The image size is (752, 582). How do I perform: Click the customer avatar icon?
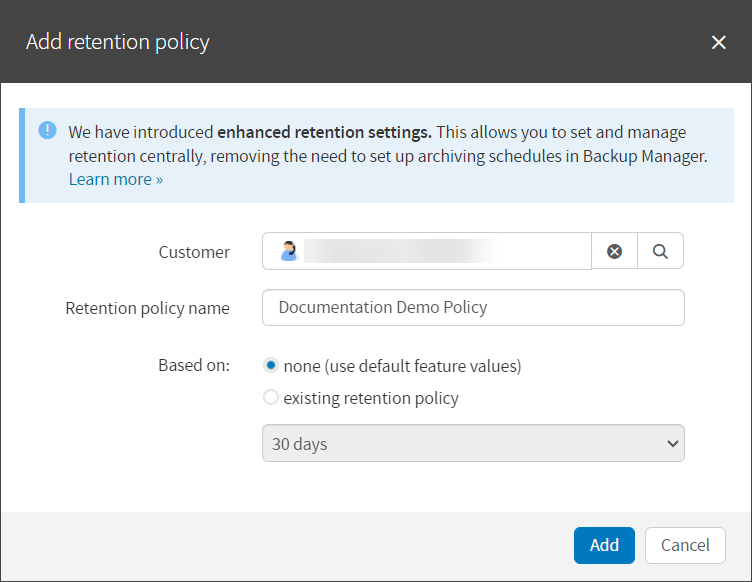coord(289,252)
